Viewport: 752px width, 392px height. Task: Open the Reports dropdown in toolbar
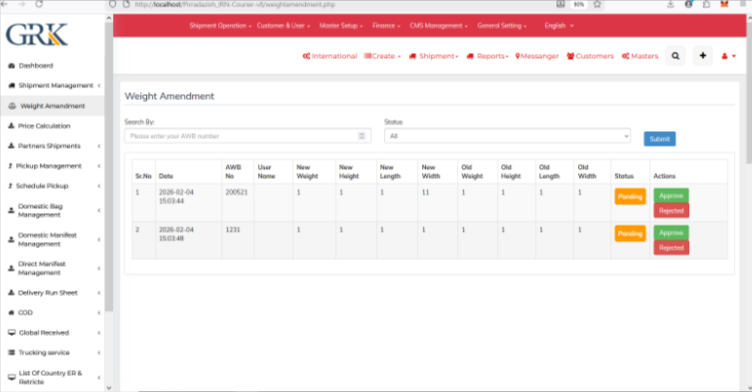click(487, 56)
